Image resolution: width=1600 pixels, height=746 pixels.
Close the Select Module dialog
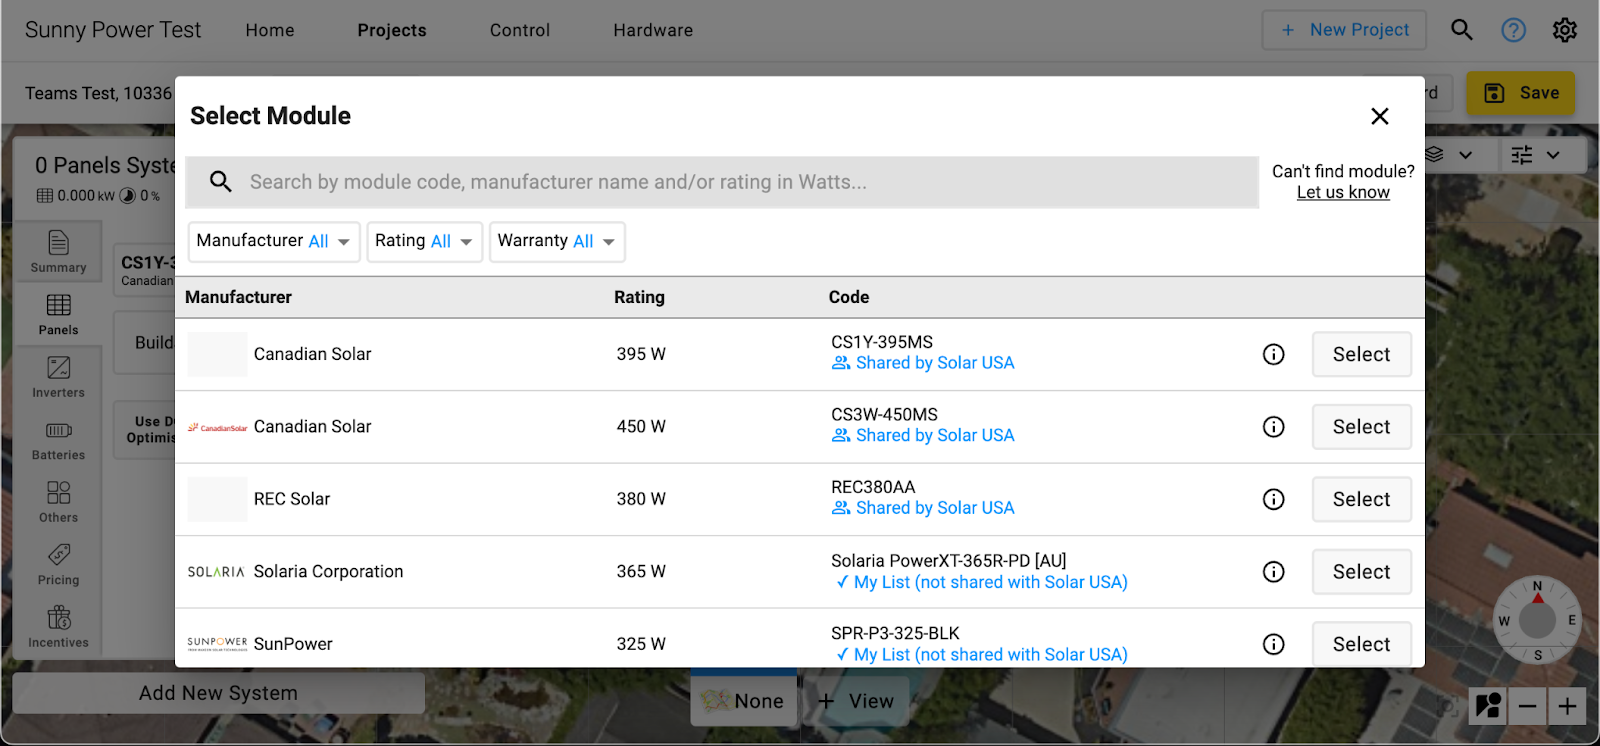(x=1380, y=116)
